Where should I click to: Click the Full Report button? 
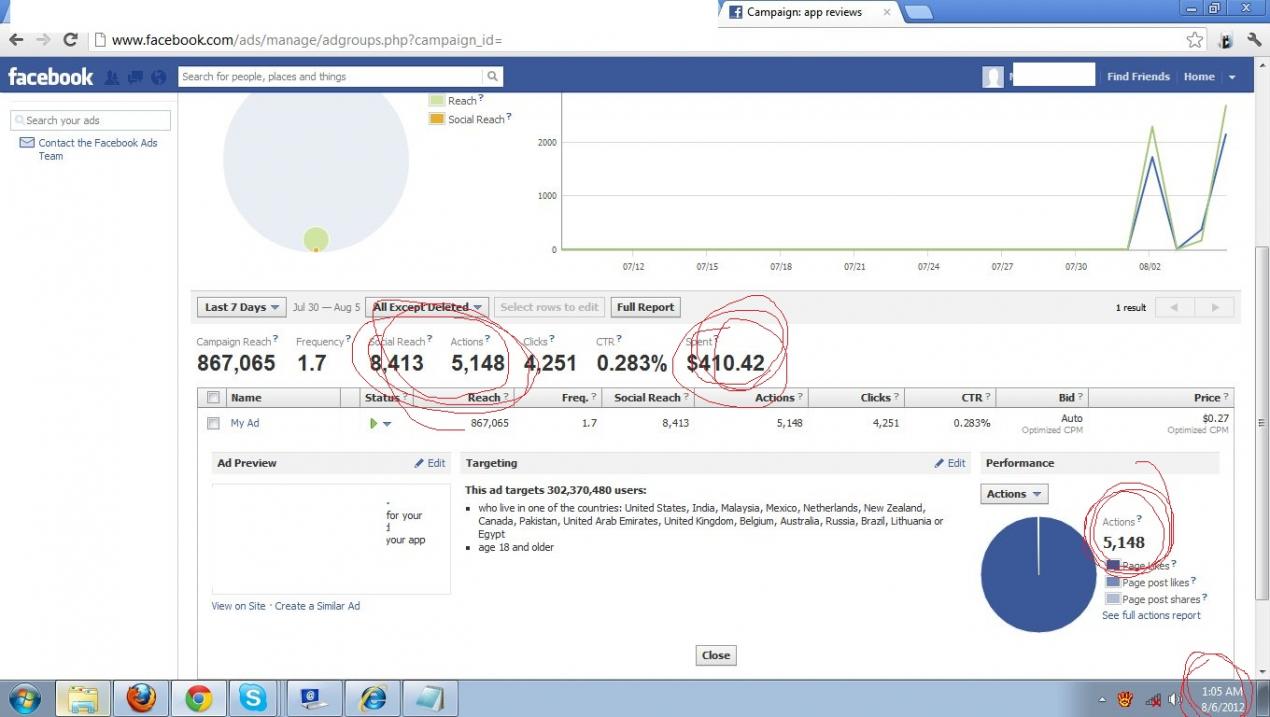[x=646, y=307]
